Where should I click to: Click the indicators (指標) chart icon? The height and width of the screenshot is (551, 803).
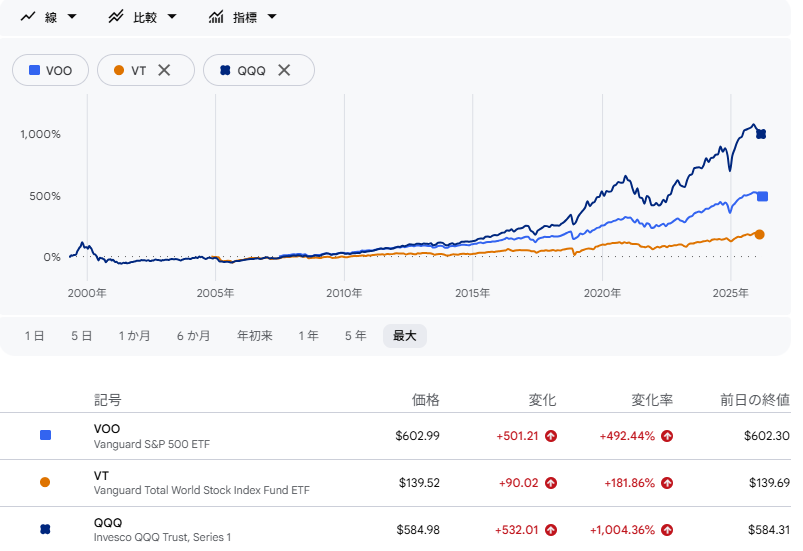coord(216,17)
